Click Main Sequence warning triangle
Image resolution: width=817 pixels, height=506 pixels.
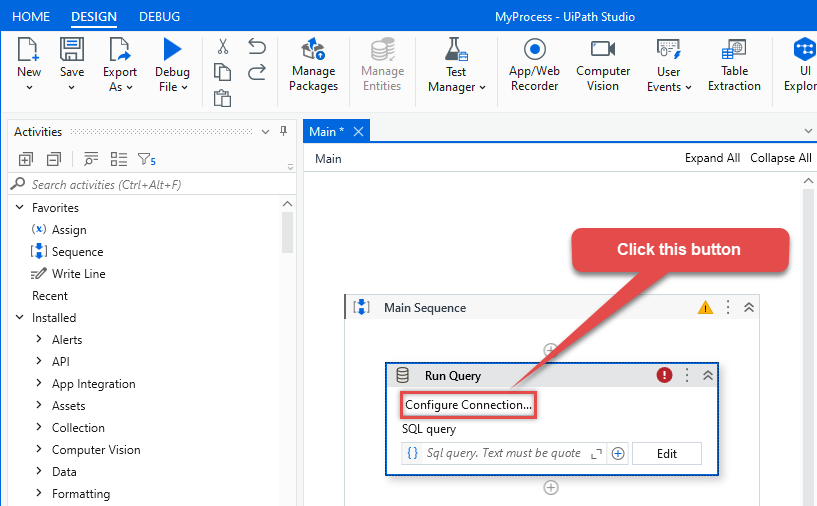click(705, 307)
